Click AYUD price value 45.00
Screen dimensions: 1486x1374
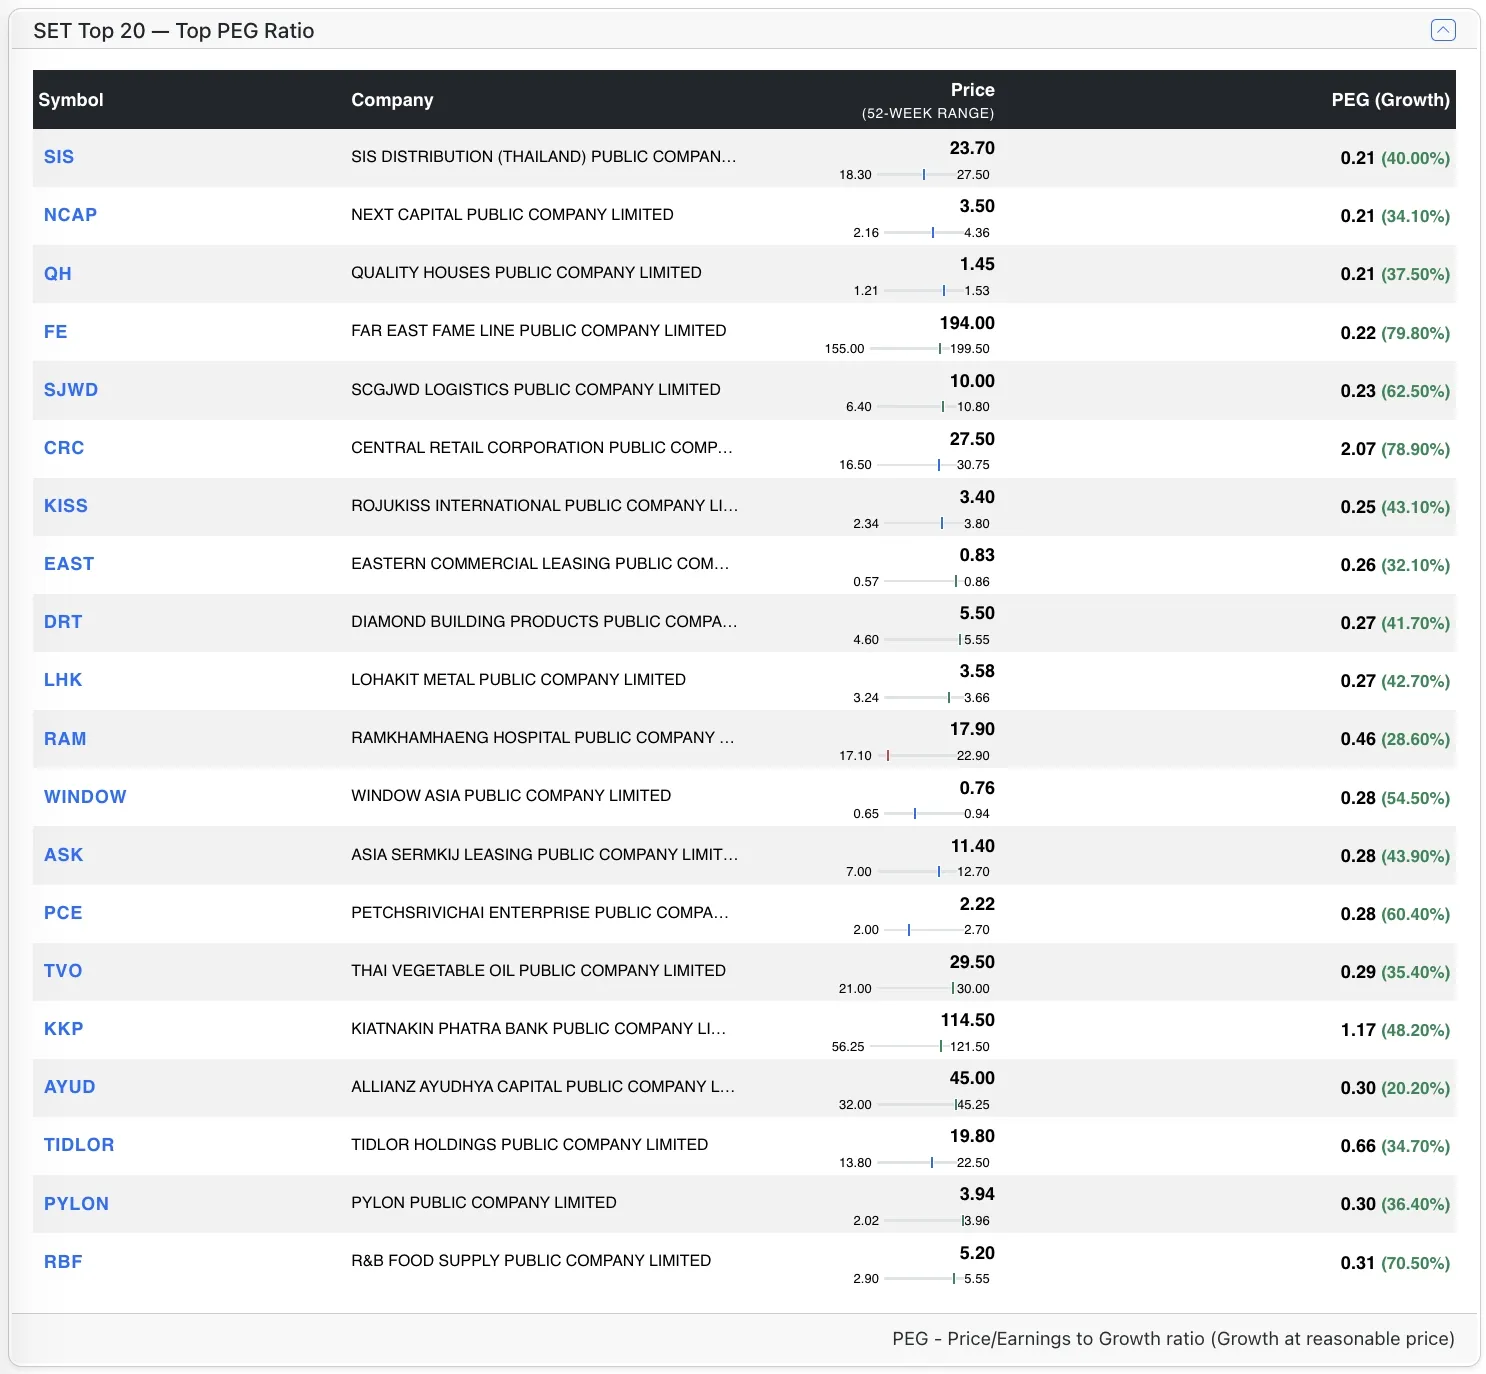coord(972,1078)
